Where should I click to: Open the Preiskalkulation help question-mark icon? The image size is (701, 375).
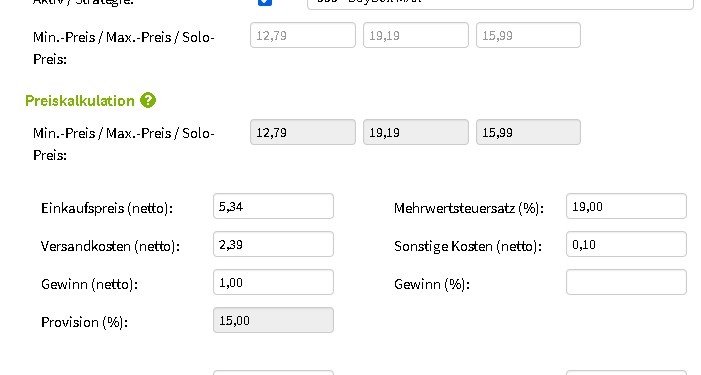[x=148, y=101]
